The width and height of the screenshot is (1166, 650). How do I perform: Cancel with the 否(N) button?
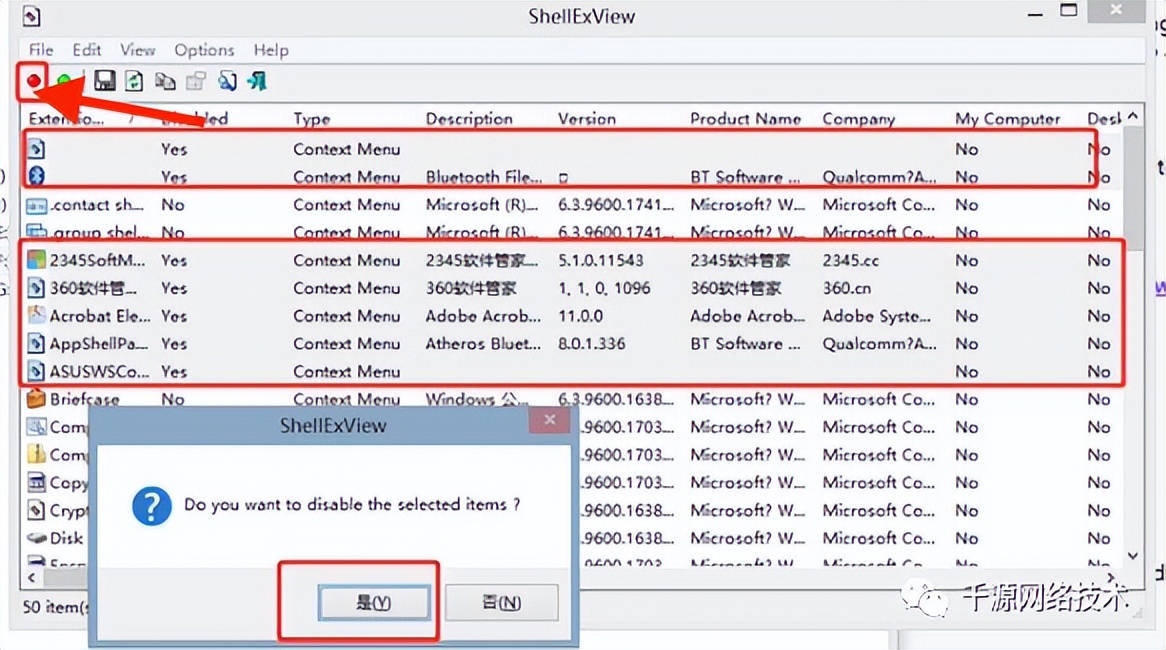pos(502,602)
